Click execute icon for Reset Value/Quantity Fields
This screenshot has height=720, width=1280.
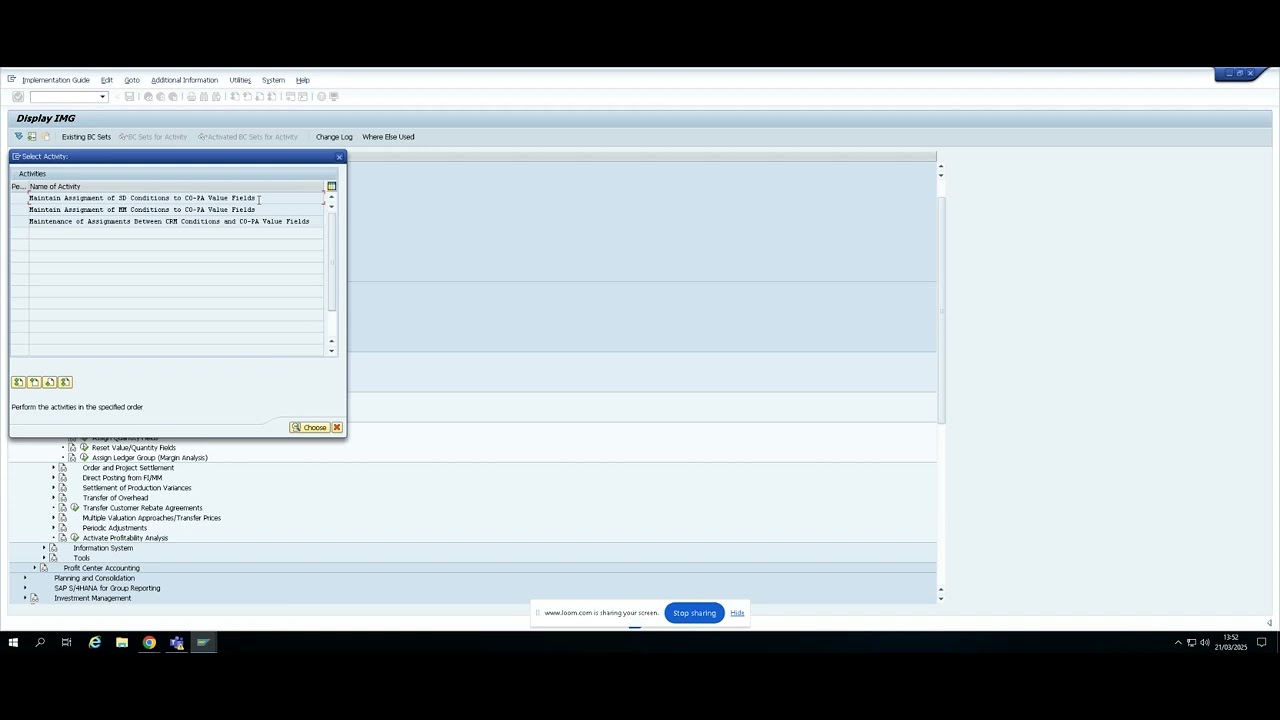tap(84, 448)
